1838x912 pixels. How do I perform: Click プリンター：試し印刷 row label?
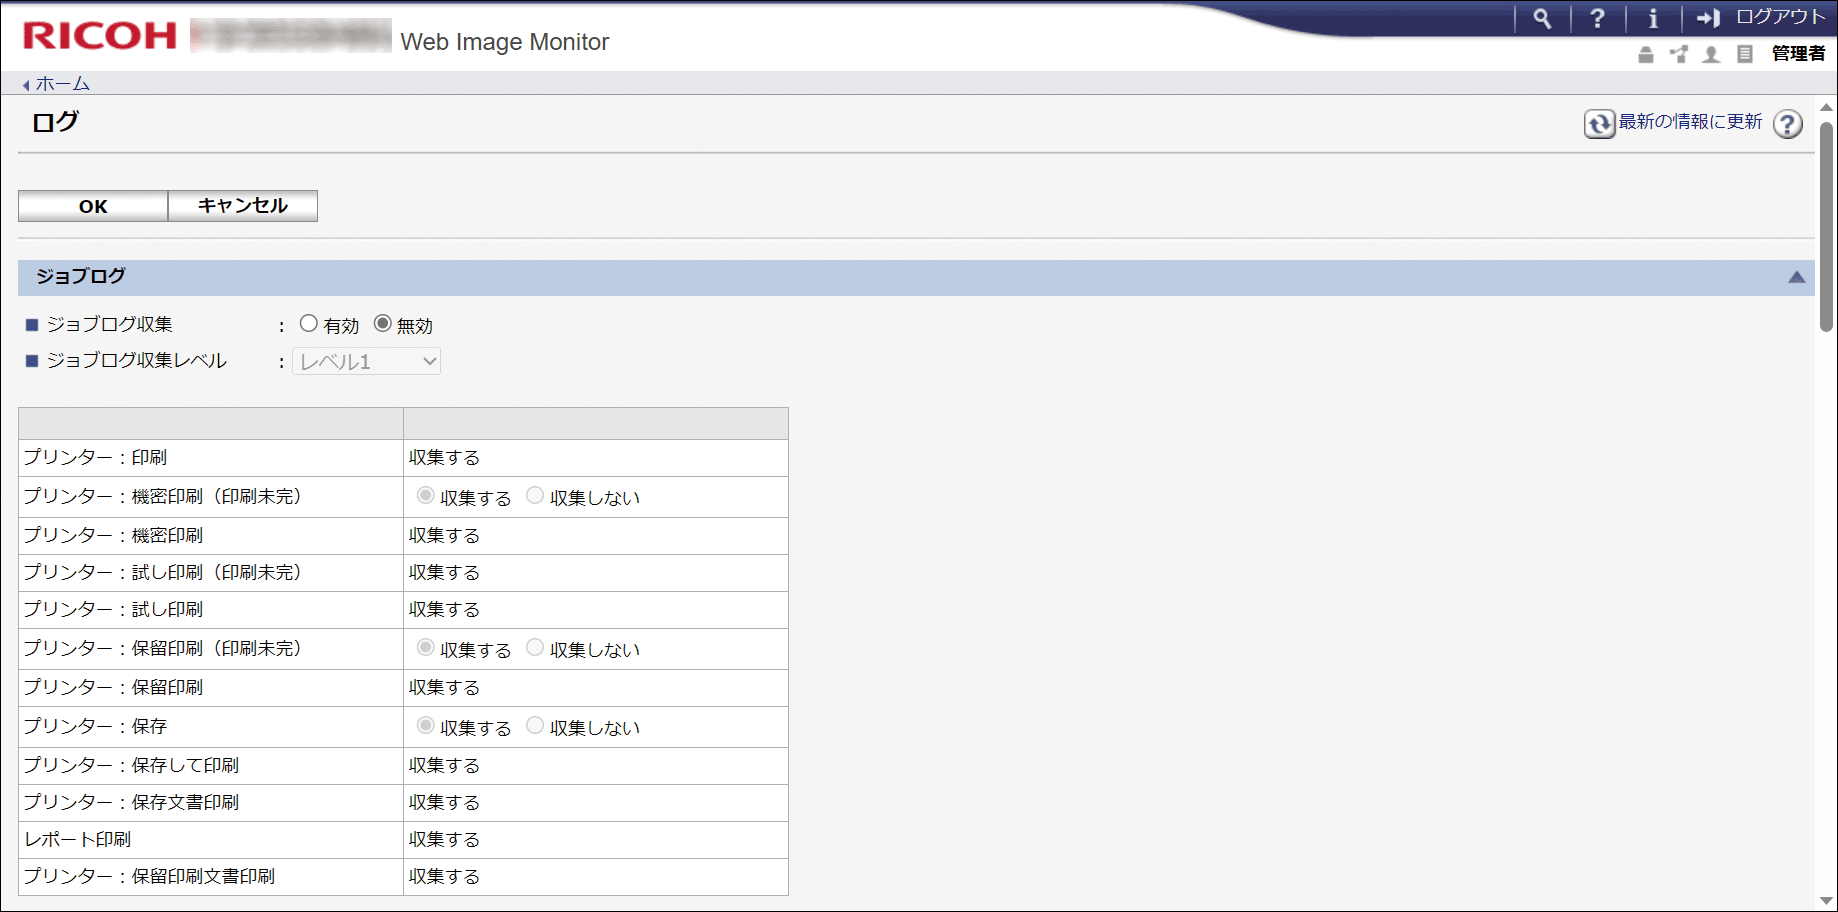[x=114, y=609]
